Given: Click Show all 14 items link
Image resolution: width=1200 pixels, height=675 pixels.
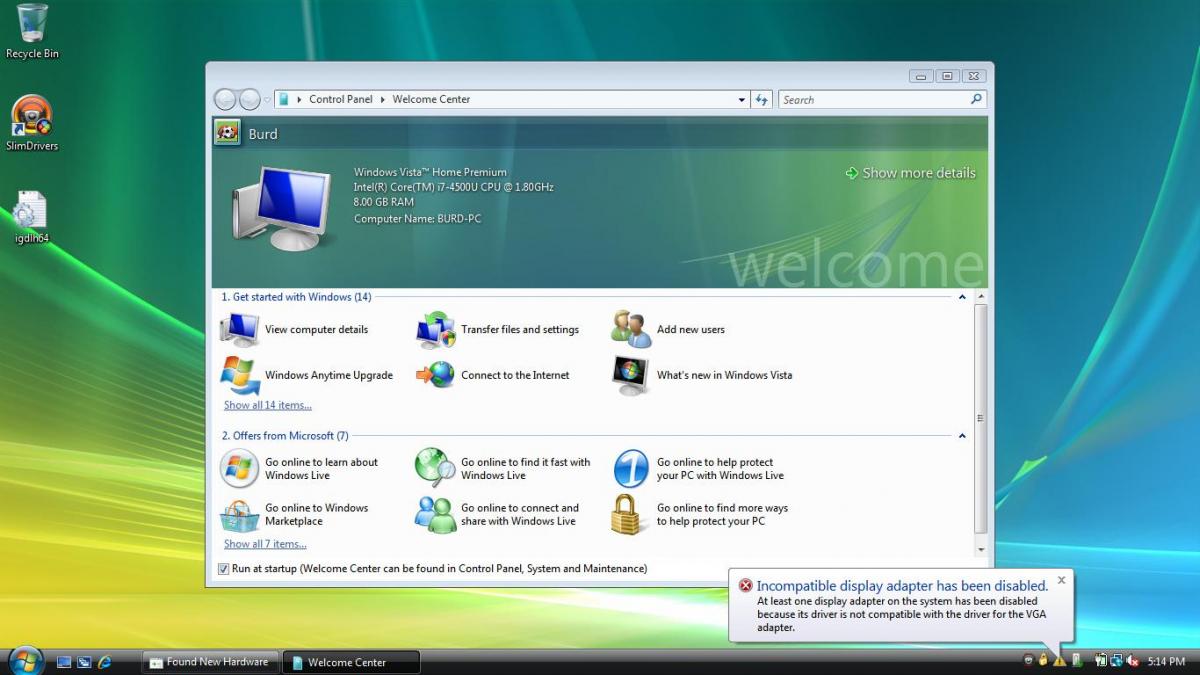Looking at the screenshot, I should click(268, 405).
